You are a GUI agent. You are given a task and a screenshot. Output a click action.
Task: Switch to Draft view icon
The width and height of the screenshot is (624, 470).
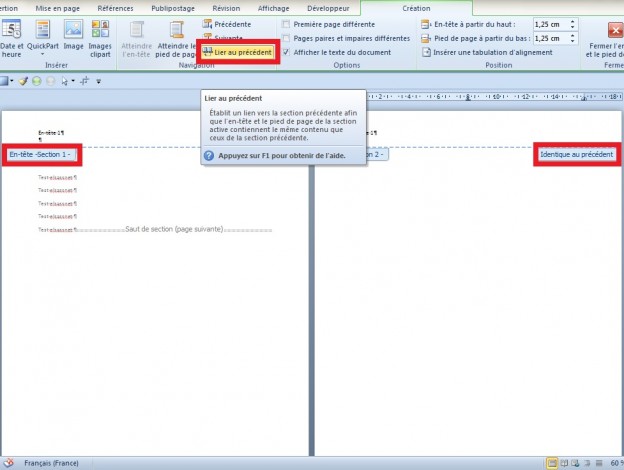[599, 463]
